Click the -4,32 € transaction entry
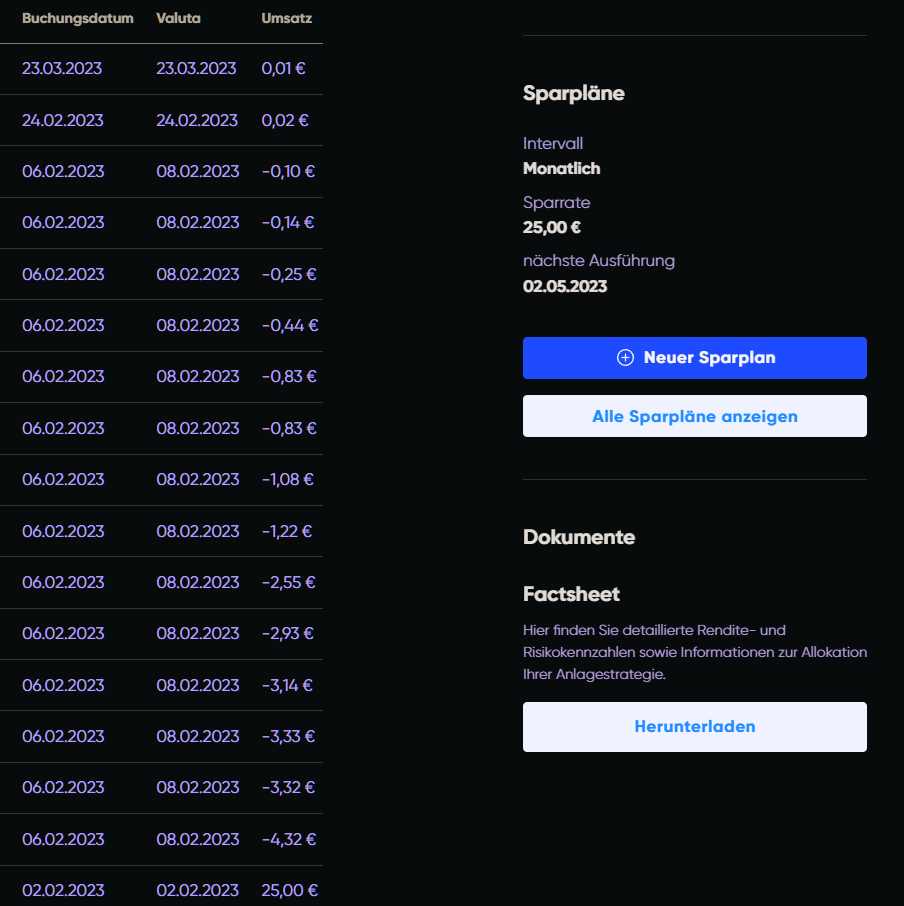The height and width of the screenshot is (906, 904). (x=161, y=840)
